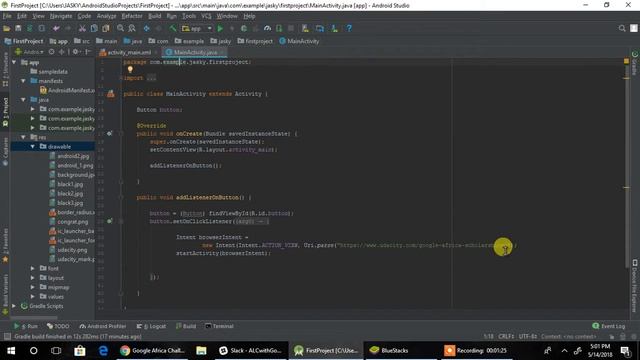Open the Build menu

pos(154,16)
